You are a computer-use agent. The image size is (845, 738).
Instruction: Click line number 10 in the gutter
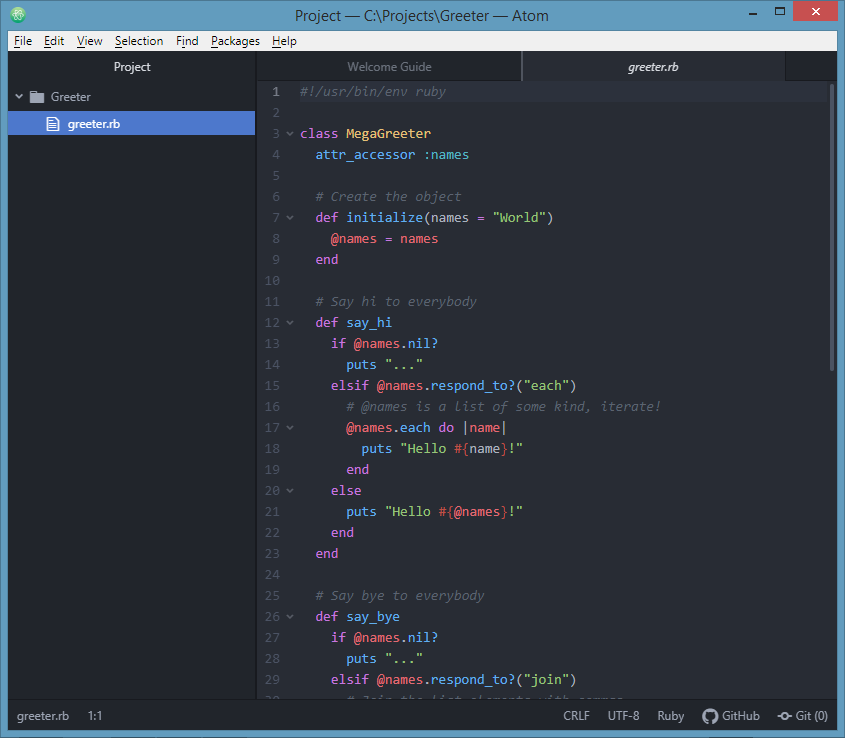pyautogui.click(x=272, y=281)
